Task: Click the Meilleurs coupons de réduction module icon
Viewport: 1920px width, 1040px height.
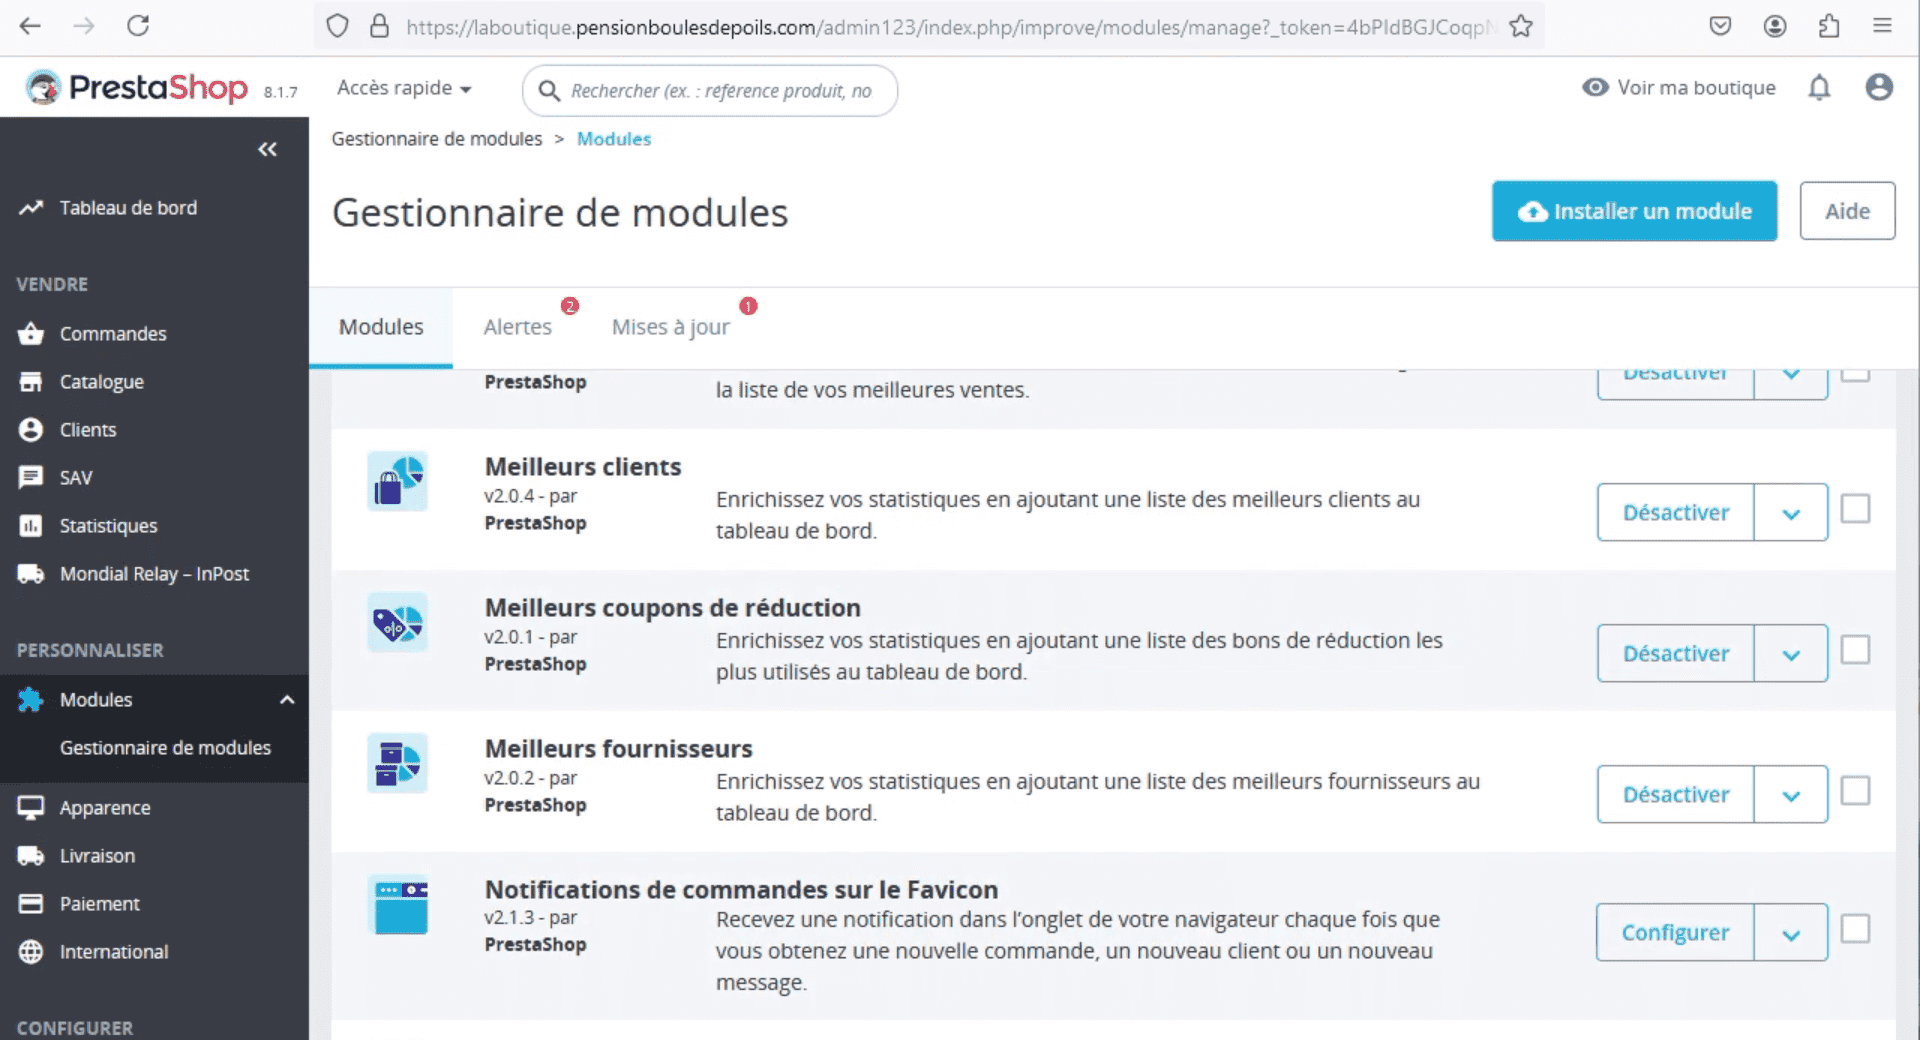Action: [x=397, y=622]
